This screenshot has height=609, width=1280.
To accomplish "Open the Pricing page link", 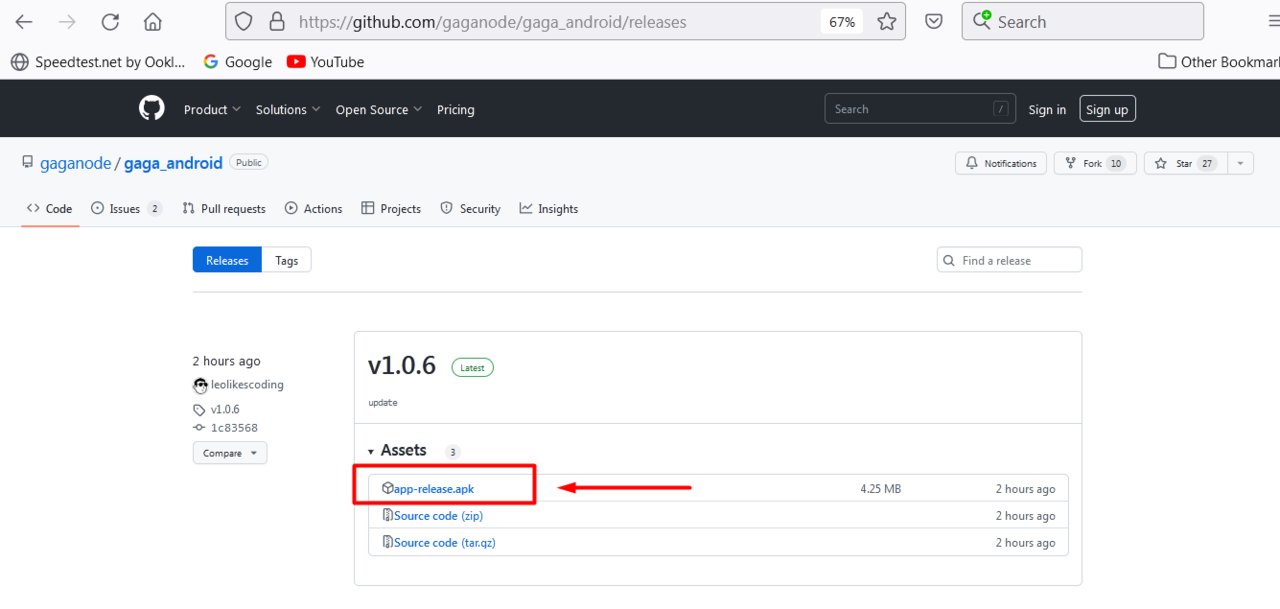I will point(456,110).
